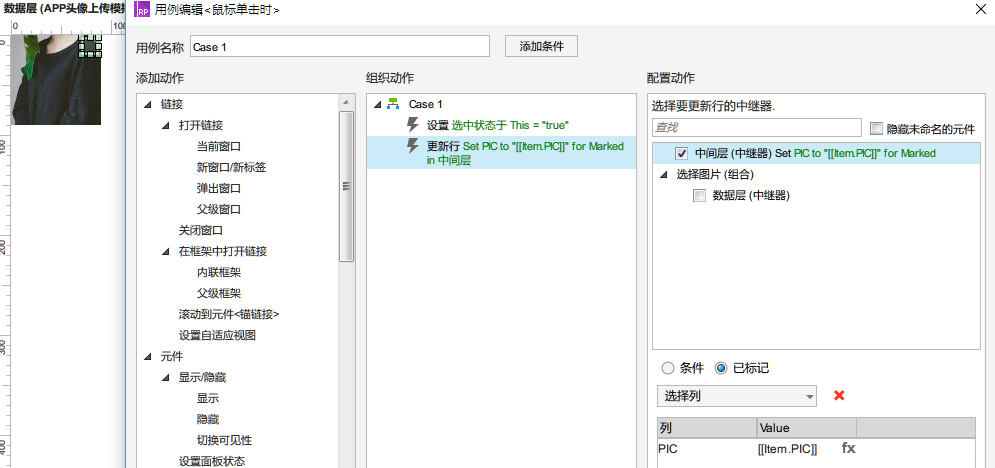Screen dimensions: 995x468
Task: Add the 隐藏 action
Action: point(208,419)
